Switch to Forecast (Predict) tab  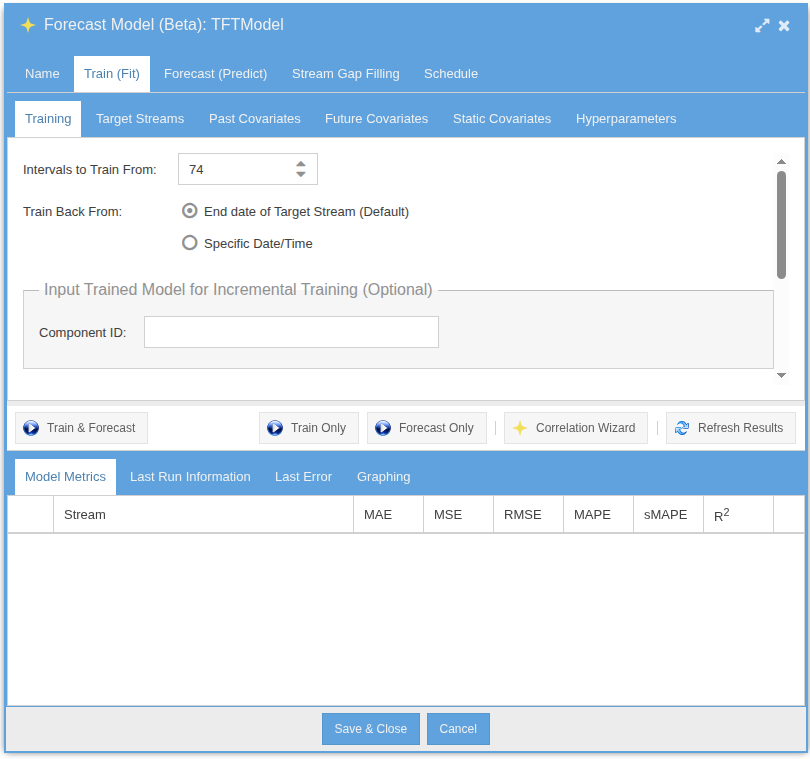[215, 74]
